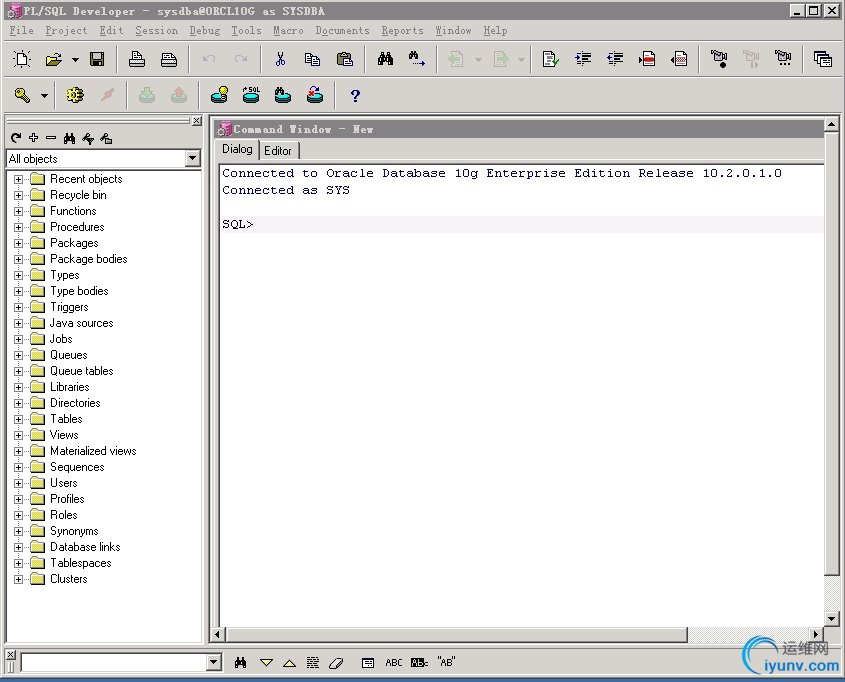Viewport: 845px width, 682px height.
Task: Click the Copy icon
Action: [312, 59]
